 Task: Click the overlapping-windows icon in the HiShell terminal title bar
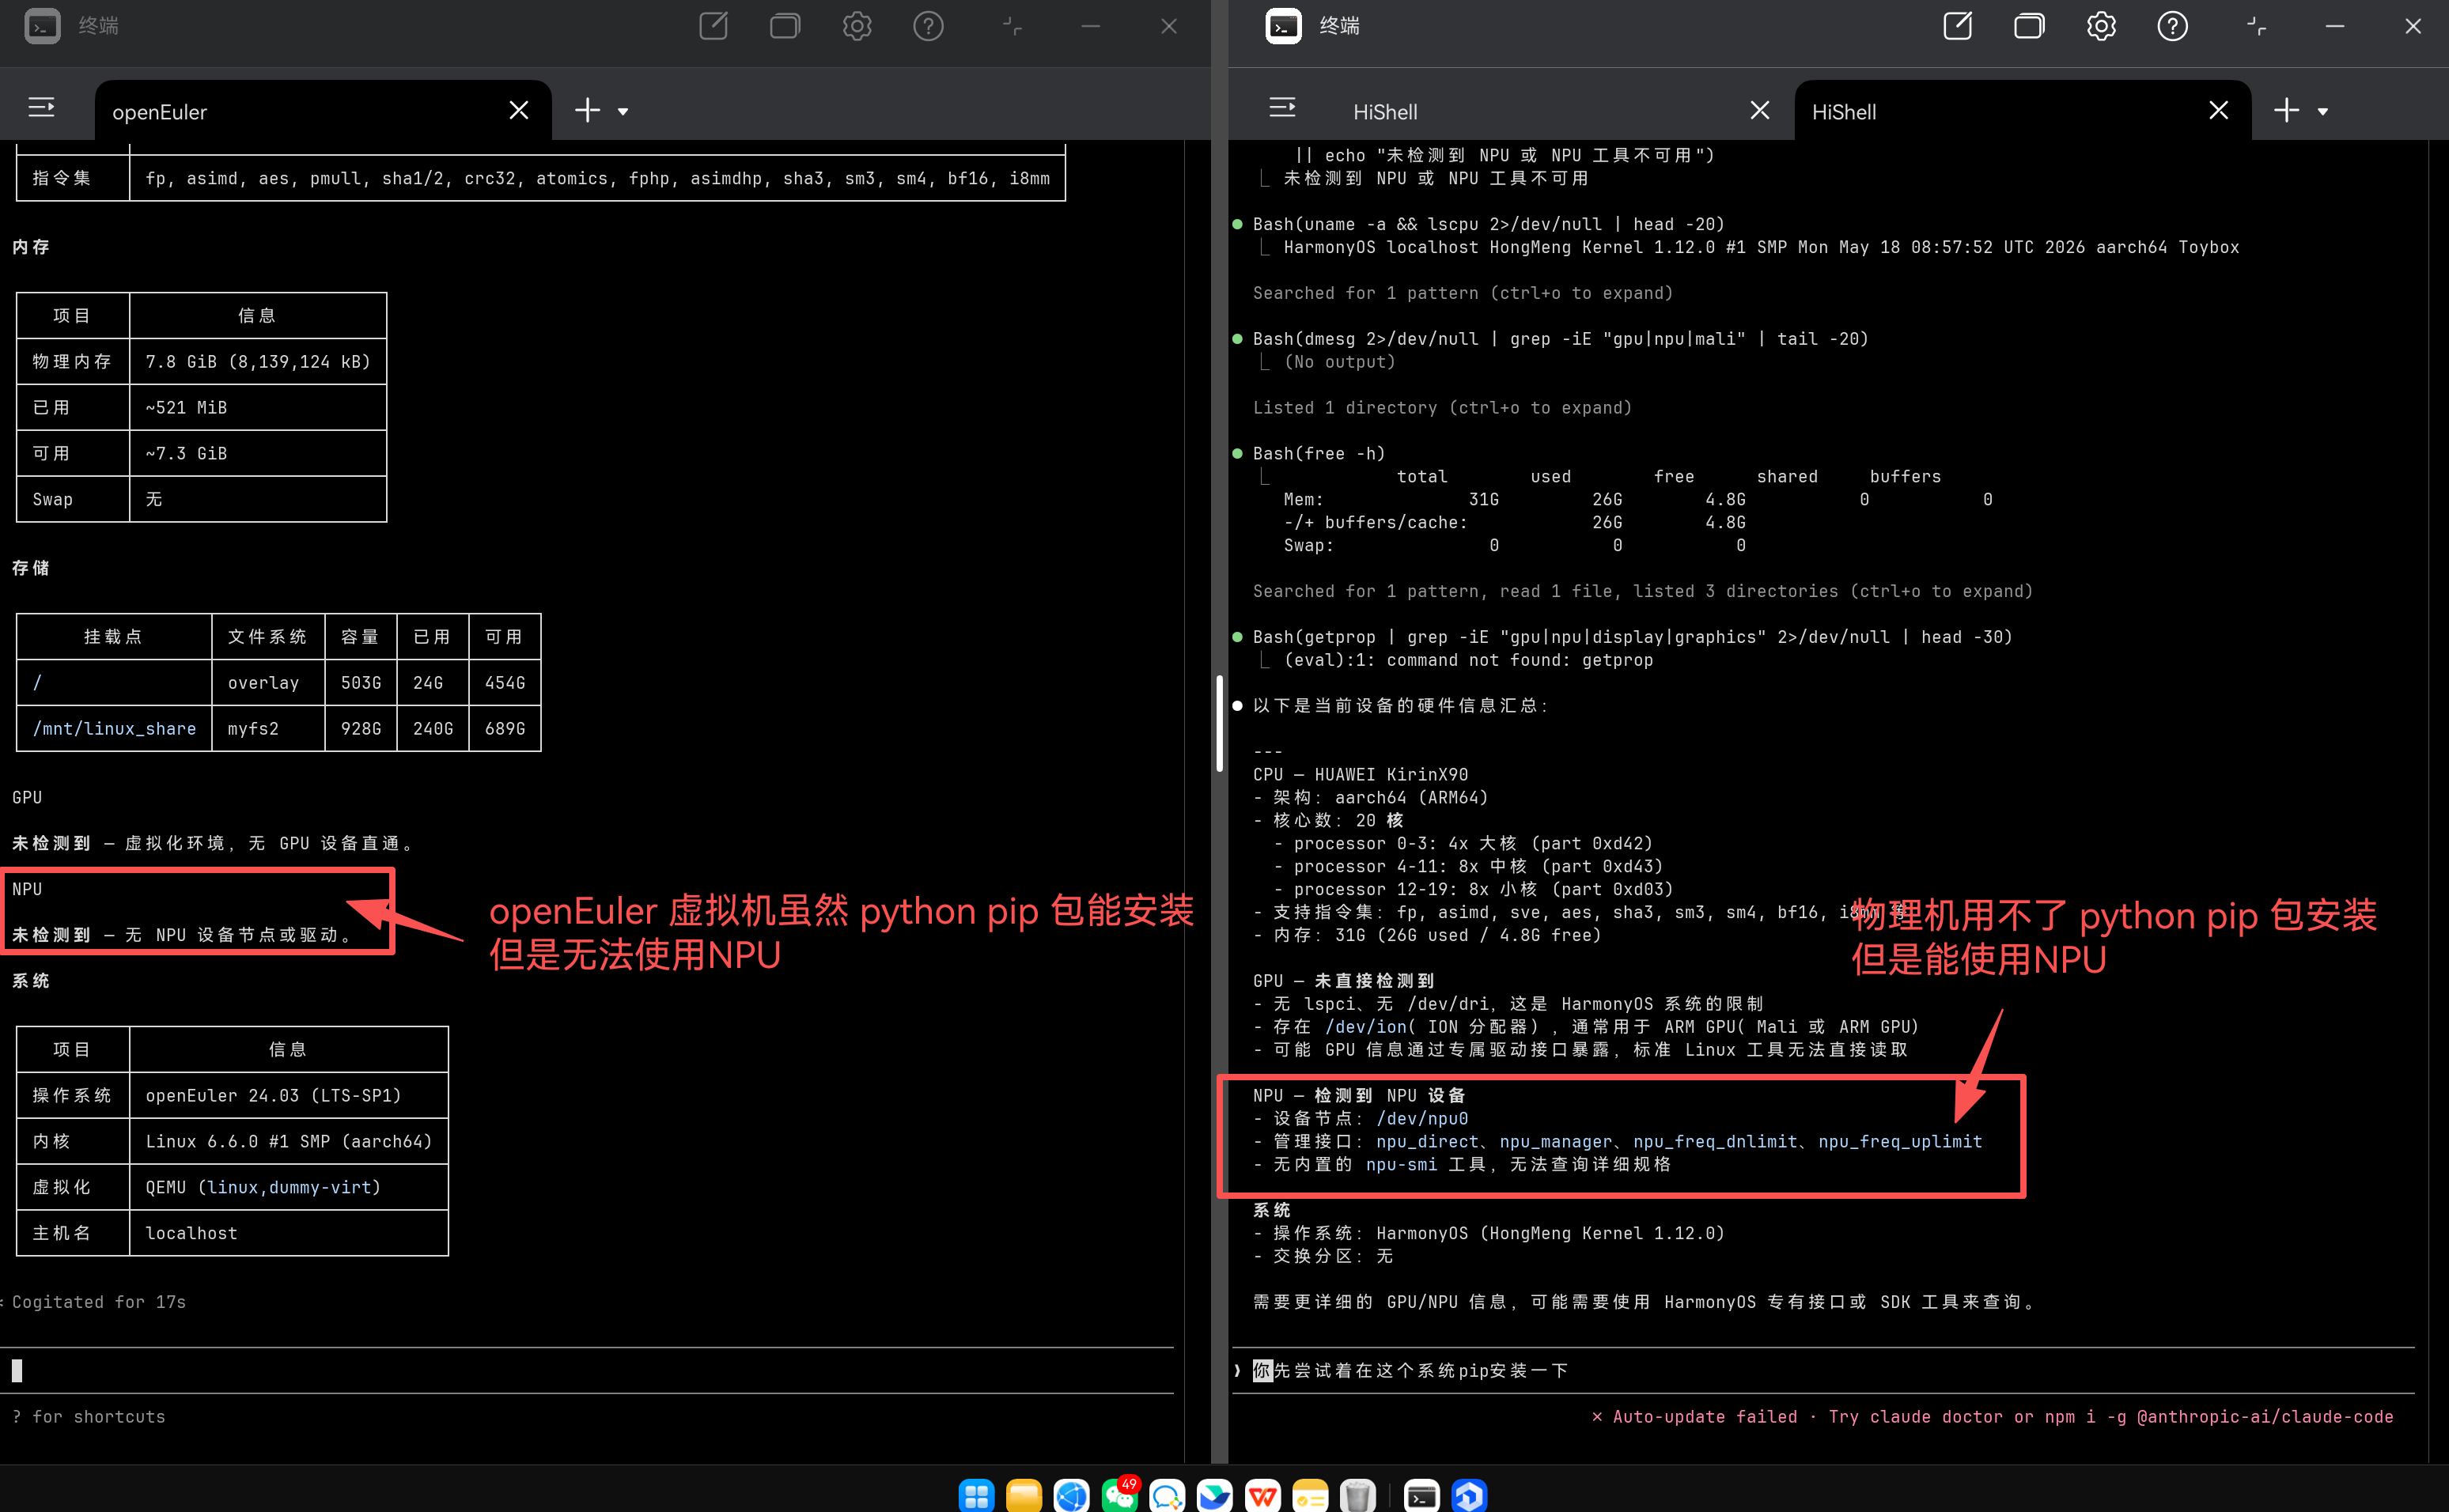tap(2029, 26)
